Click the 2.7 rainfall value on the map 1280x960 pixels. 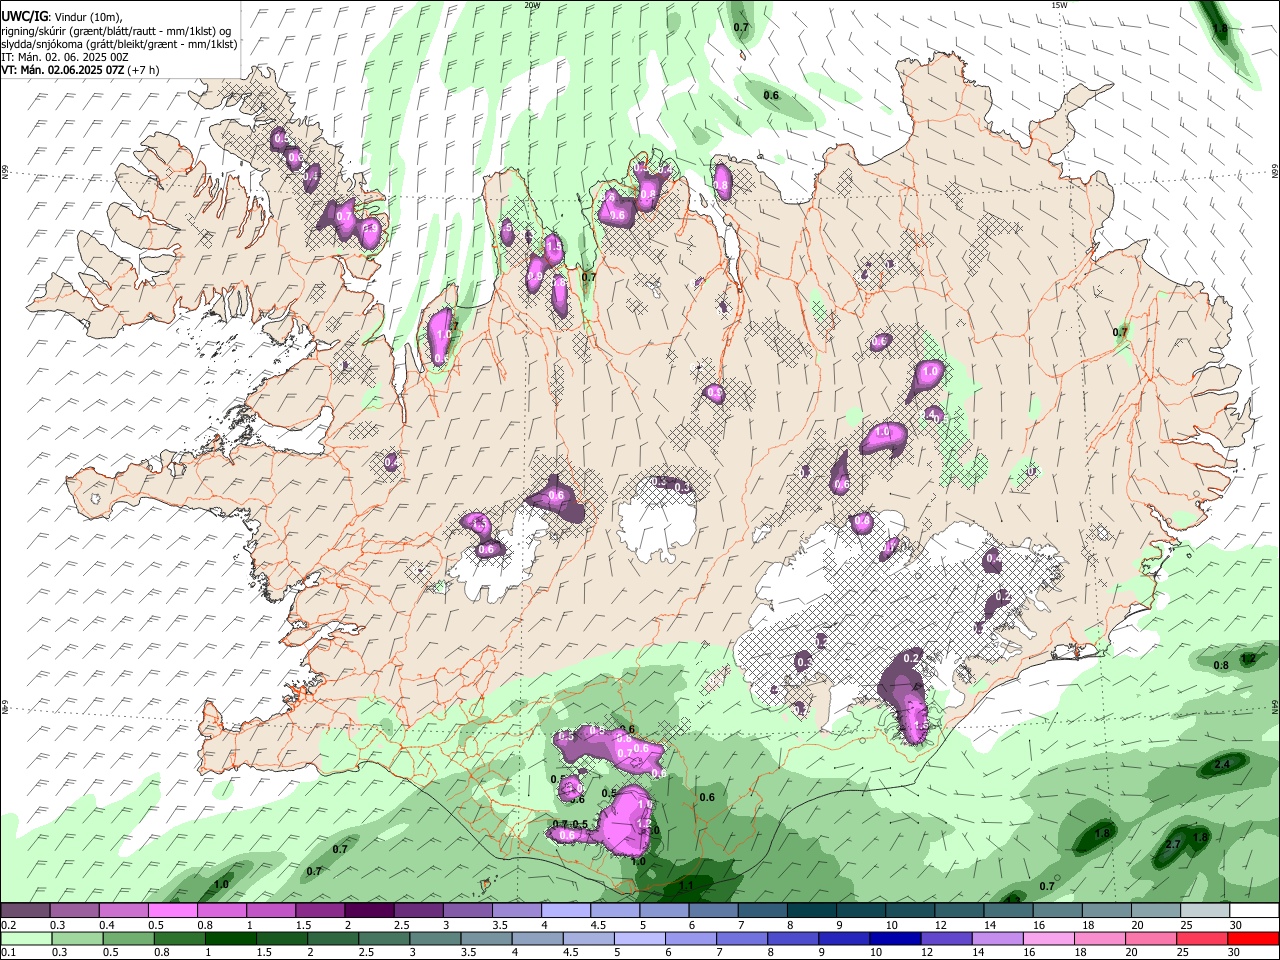point(1175,845)
